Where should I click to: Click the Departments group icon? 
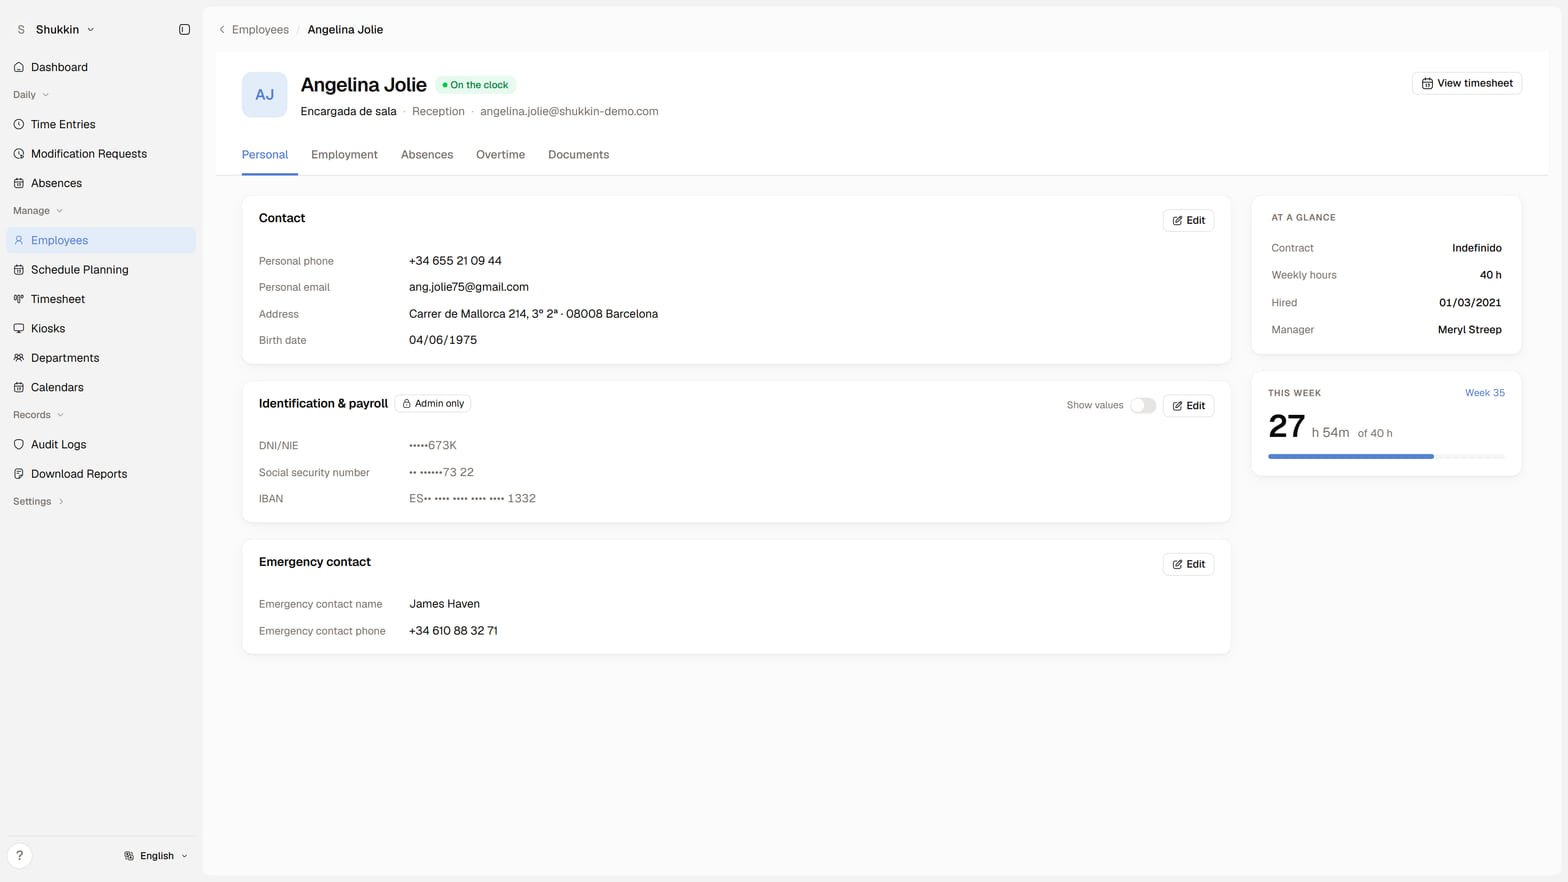[x=19, y=358]
